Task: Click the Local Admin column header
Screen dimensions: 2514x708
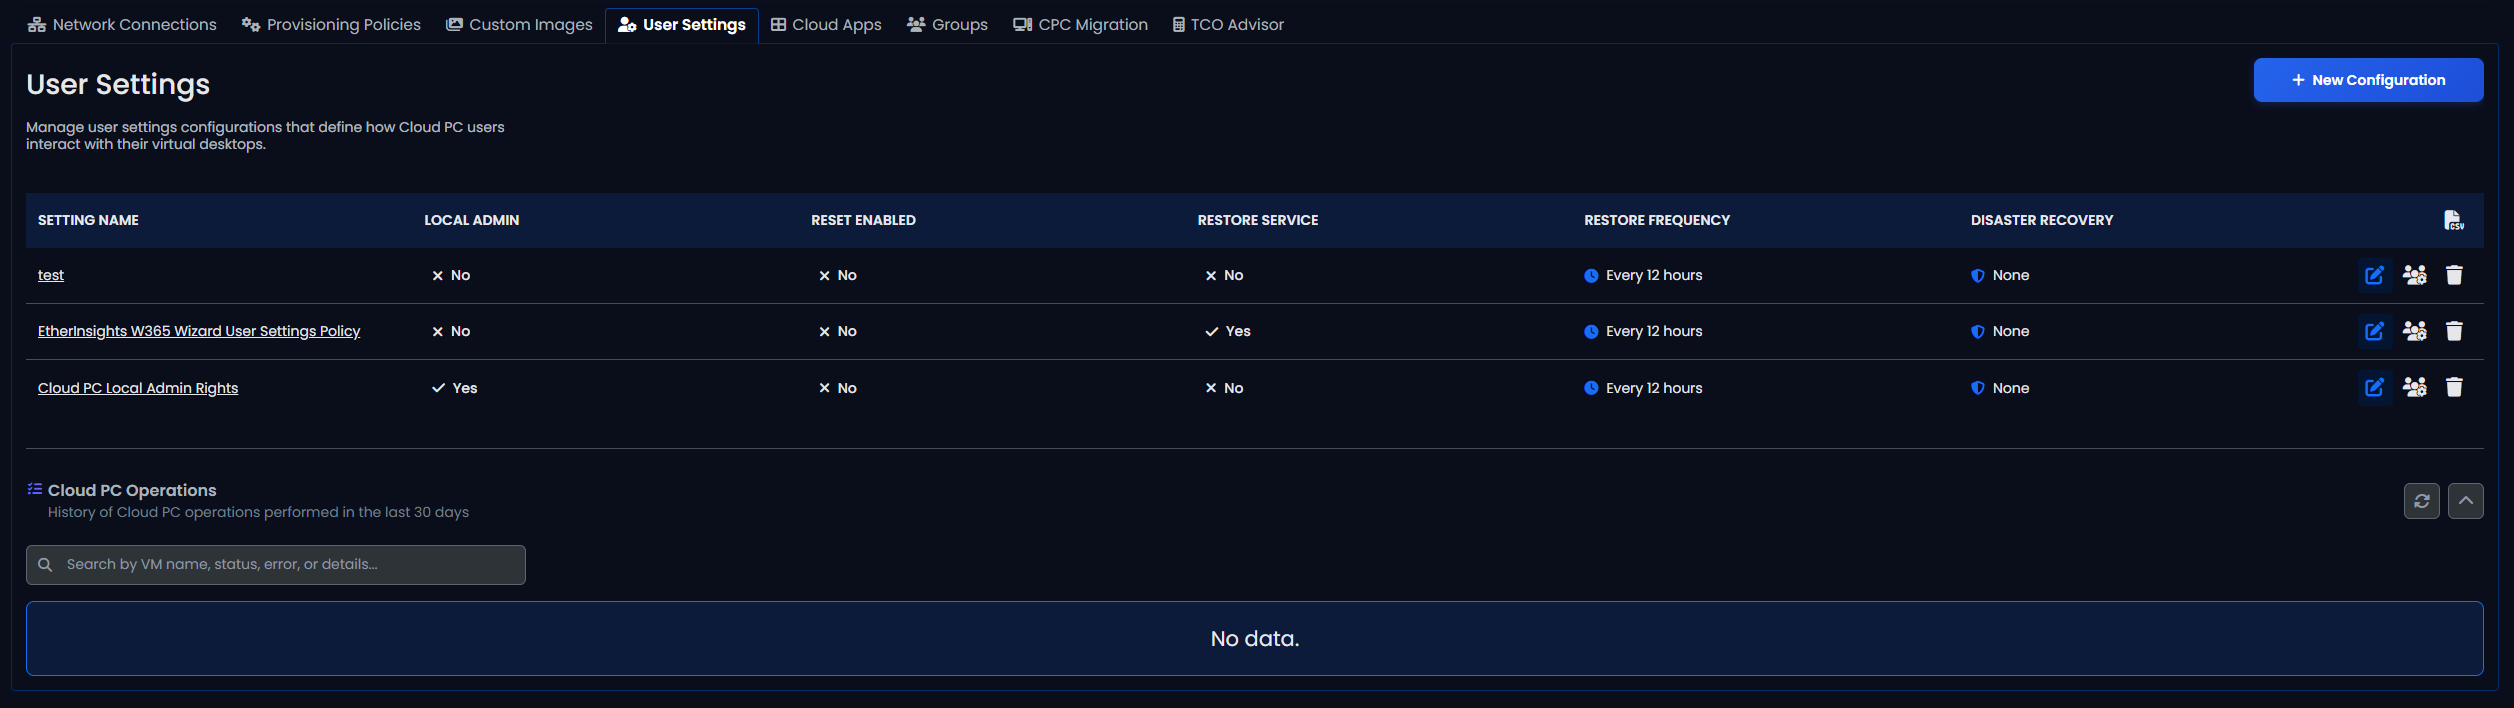Action: 471,220
